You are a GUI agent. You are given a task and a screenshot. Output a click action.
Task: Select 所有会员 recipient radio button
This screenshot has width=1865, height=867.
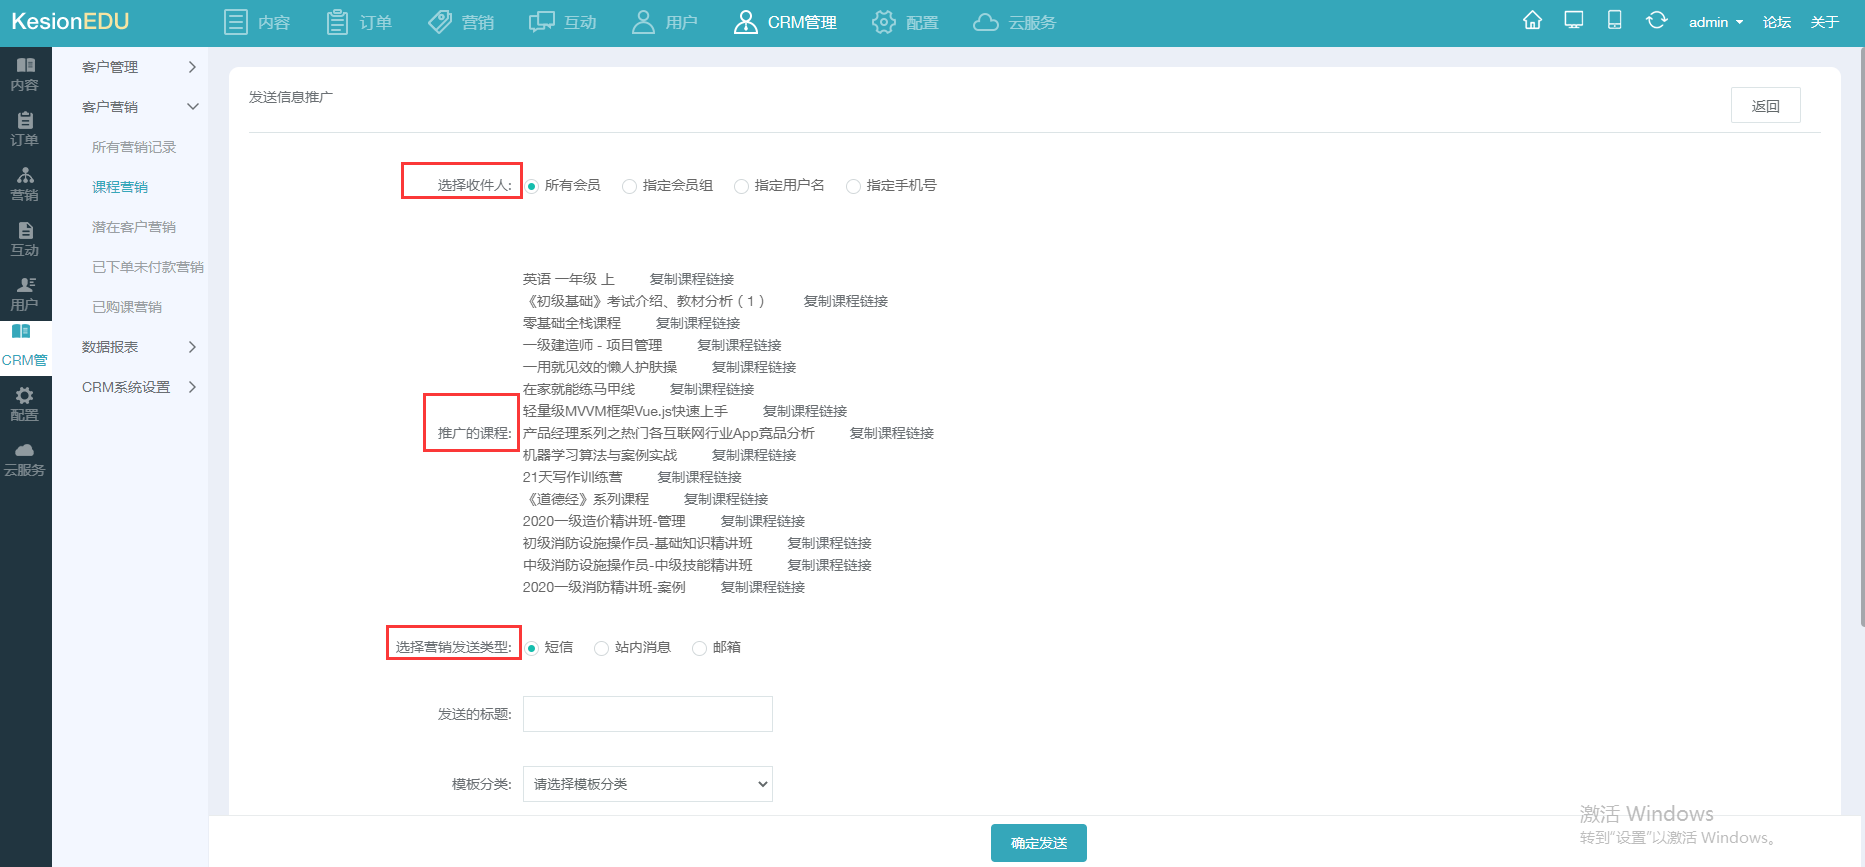532,186
